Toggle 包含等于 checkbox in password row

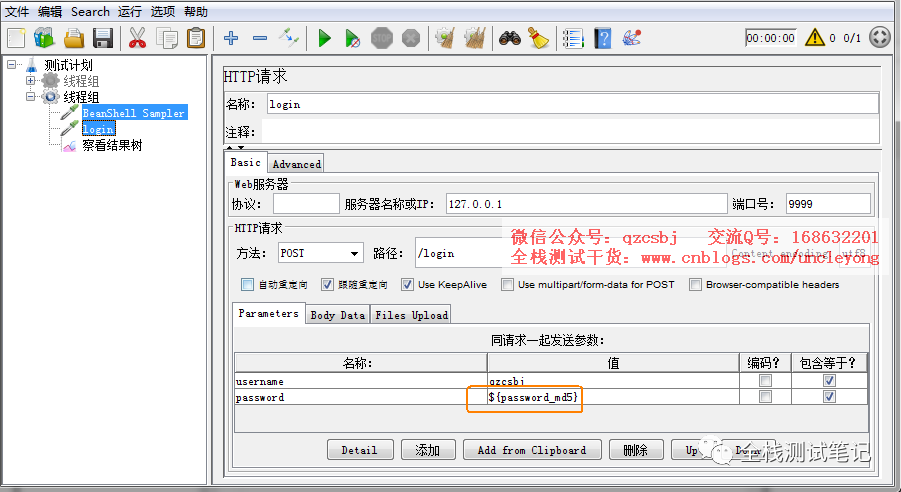tap(829, 397)
